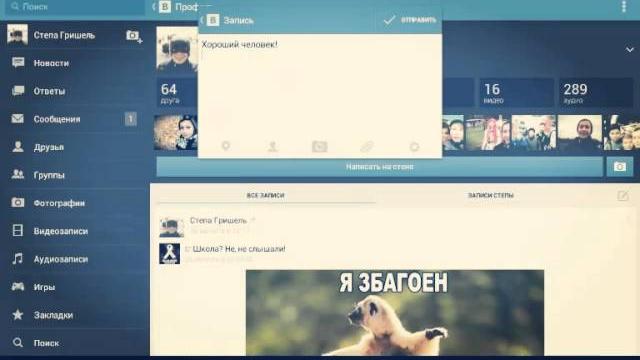The height and width of the screenshot is (360, 640).
Task: Open the Аудиозаписи music note icon
Action: pos(18,258)
